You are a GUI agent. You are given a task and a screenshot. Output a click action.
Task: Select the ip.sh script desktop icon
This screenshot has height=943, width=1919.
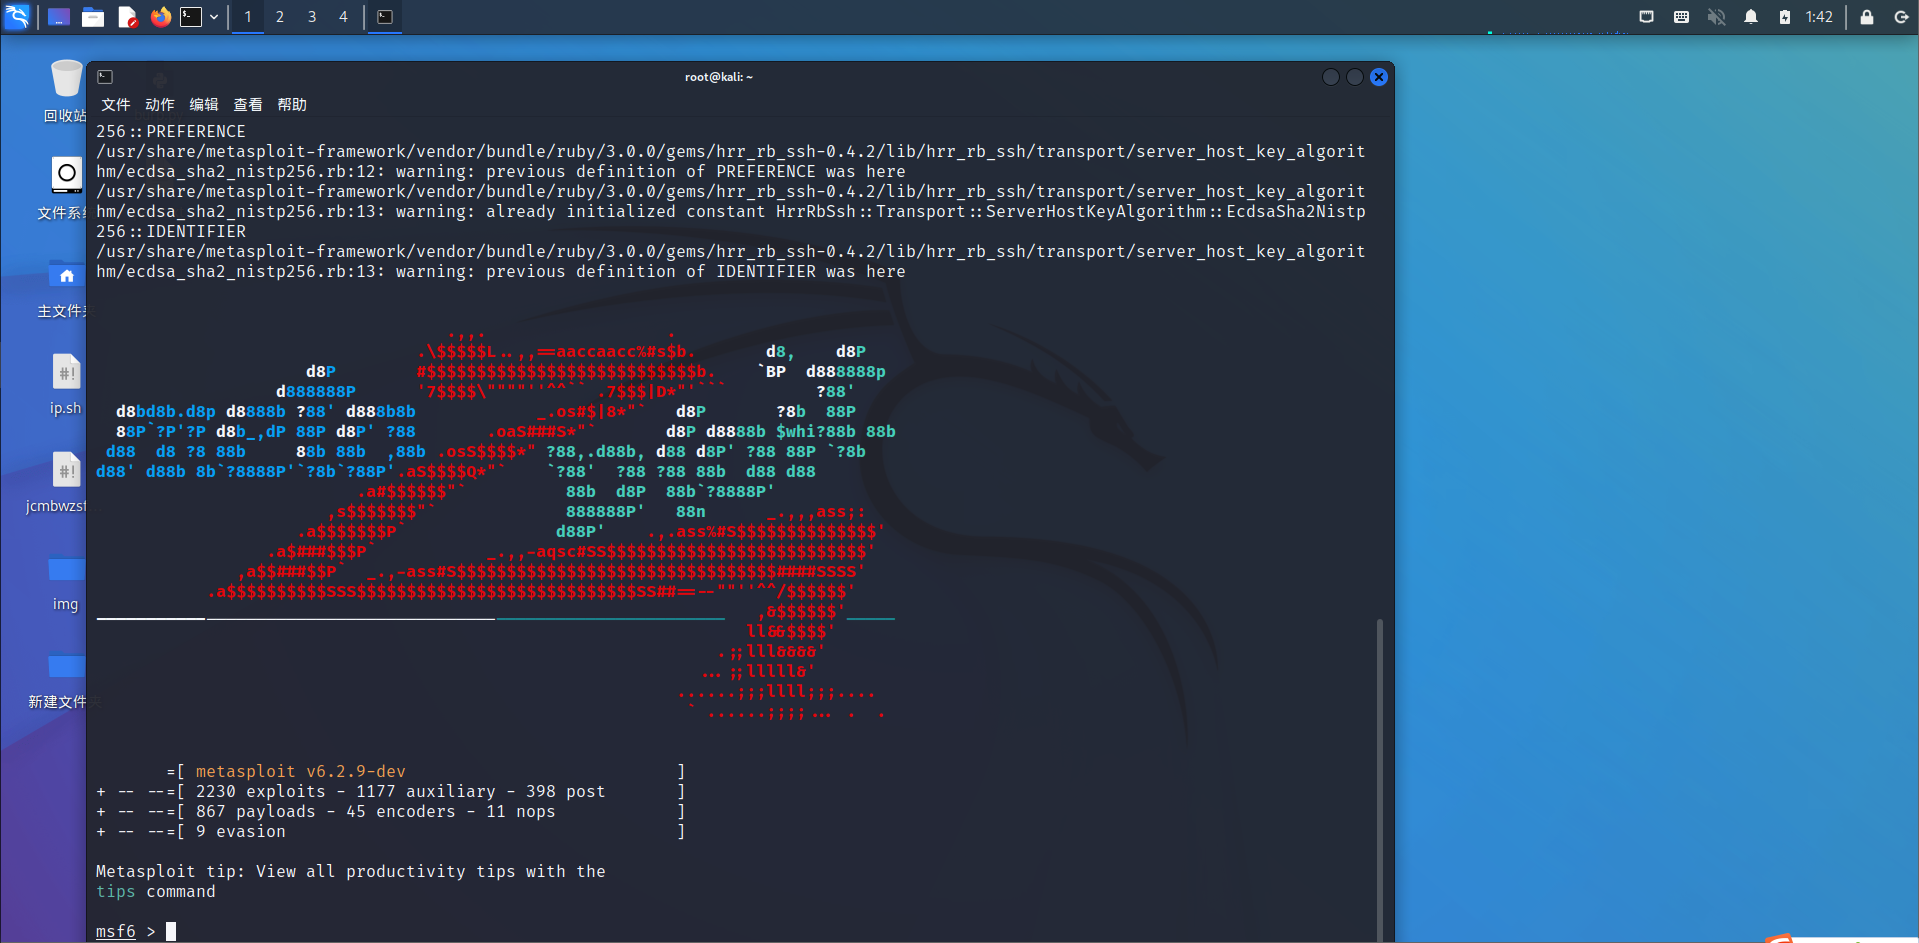pyautogui.click(x=66, y=385)
